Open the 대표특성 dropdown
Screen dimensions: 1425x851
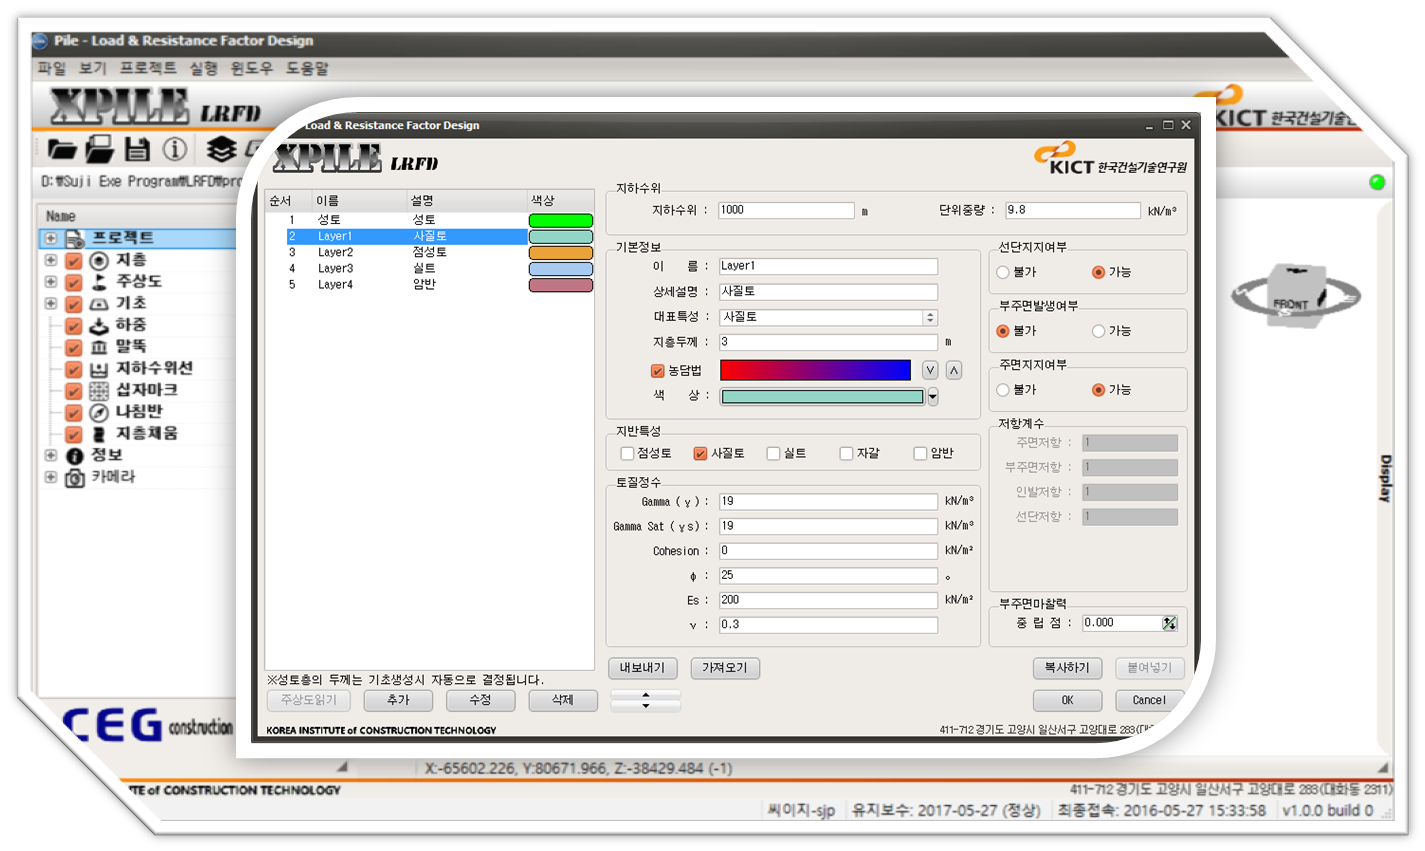pos(930,317)
